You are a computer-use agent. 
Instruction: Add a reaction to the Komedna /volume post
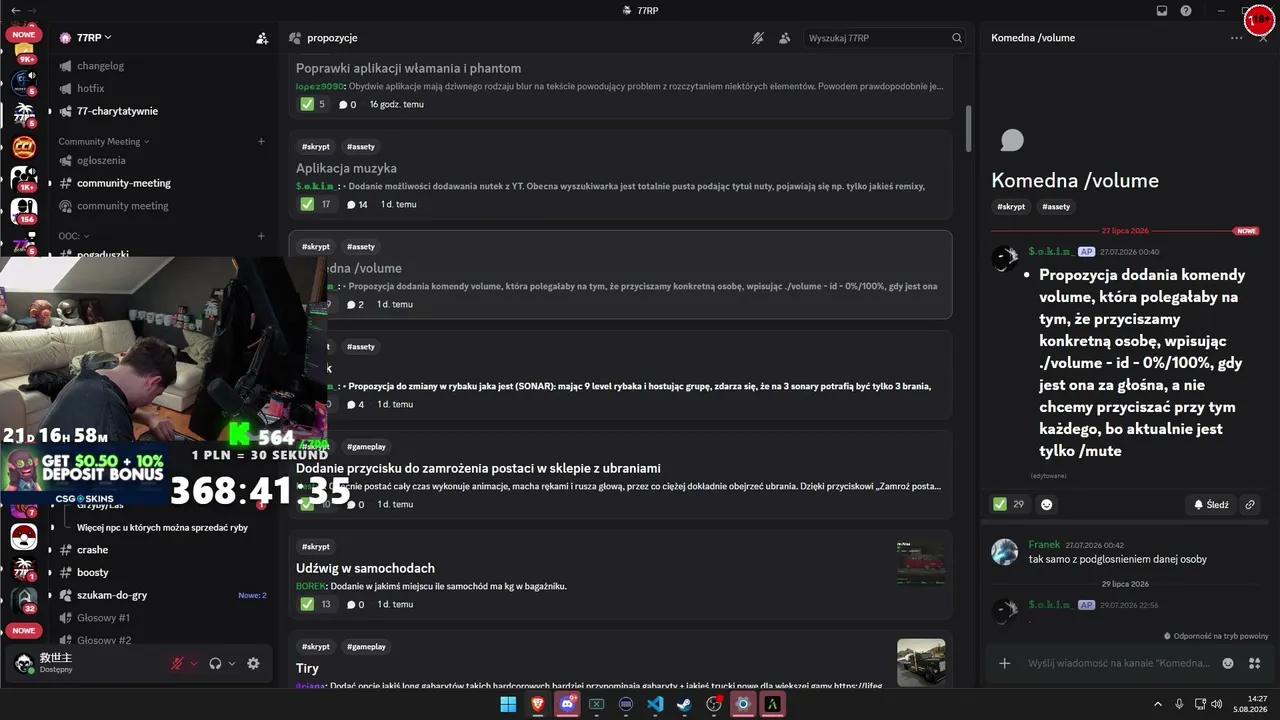pyautogui.click(x=1047, y=504)
